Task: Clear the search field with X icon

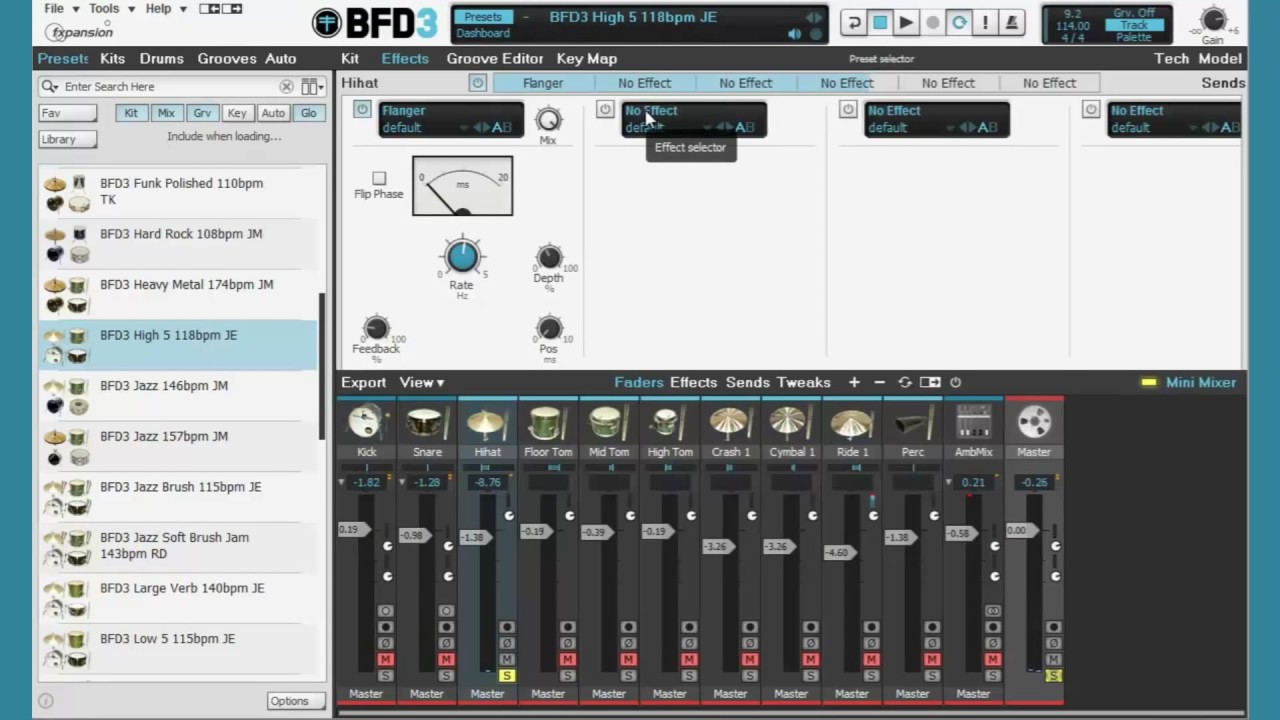Action: [x=287, y=87]
